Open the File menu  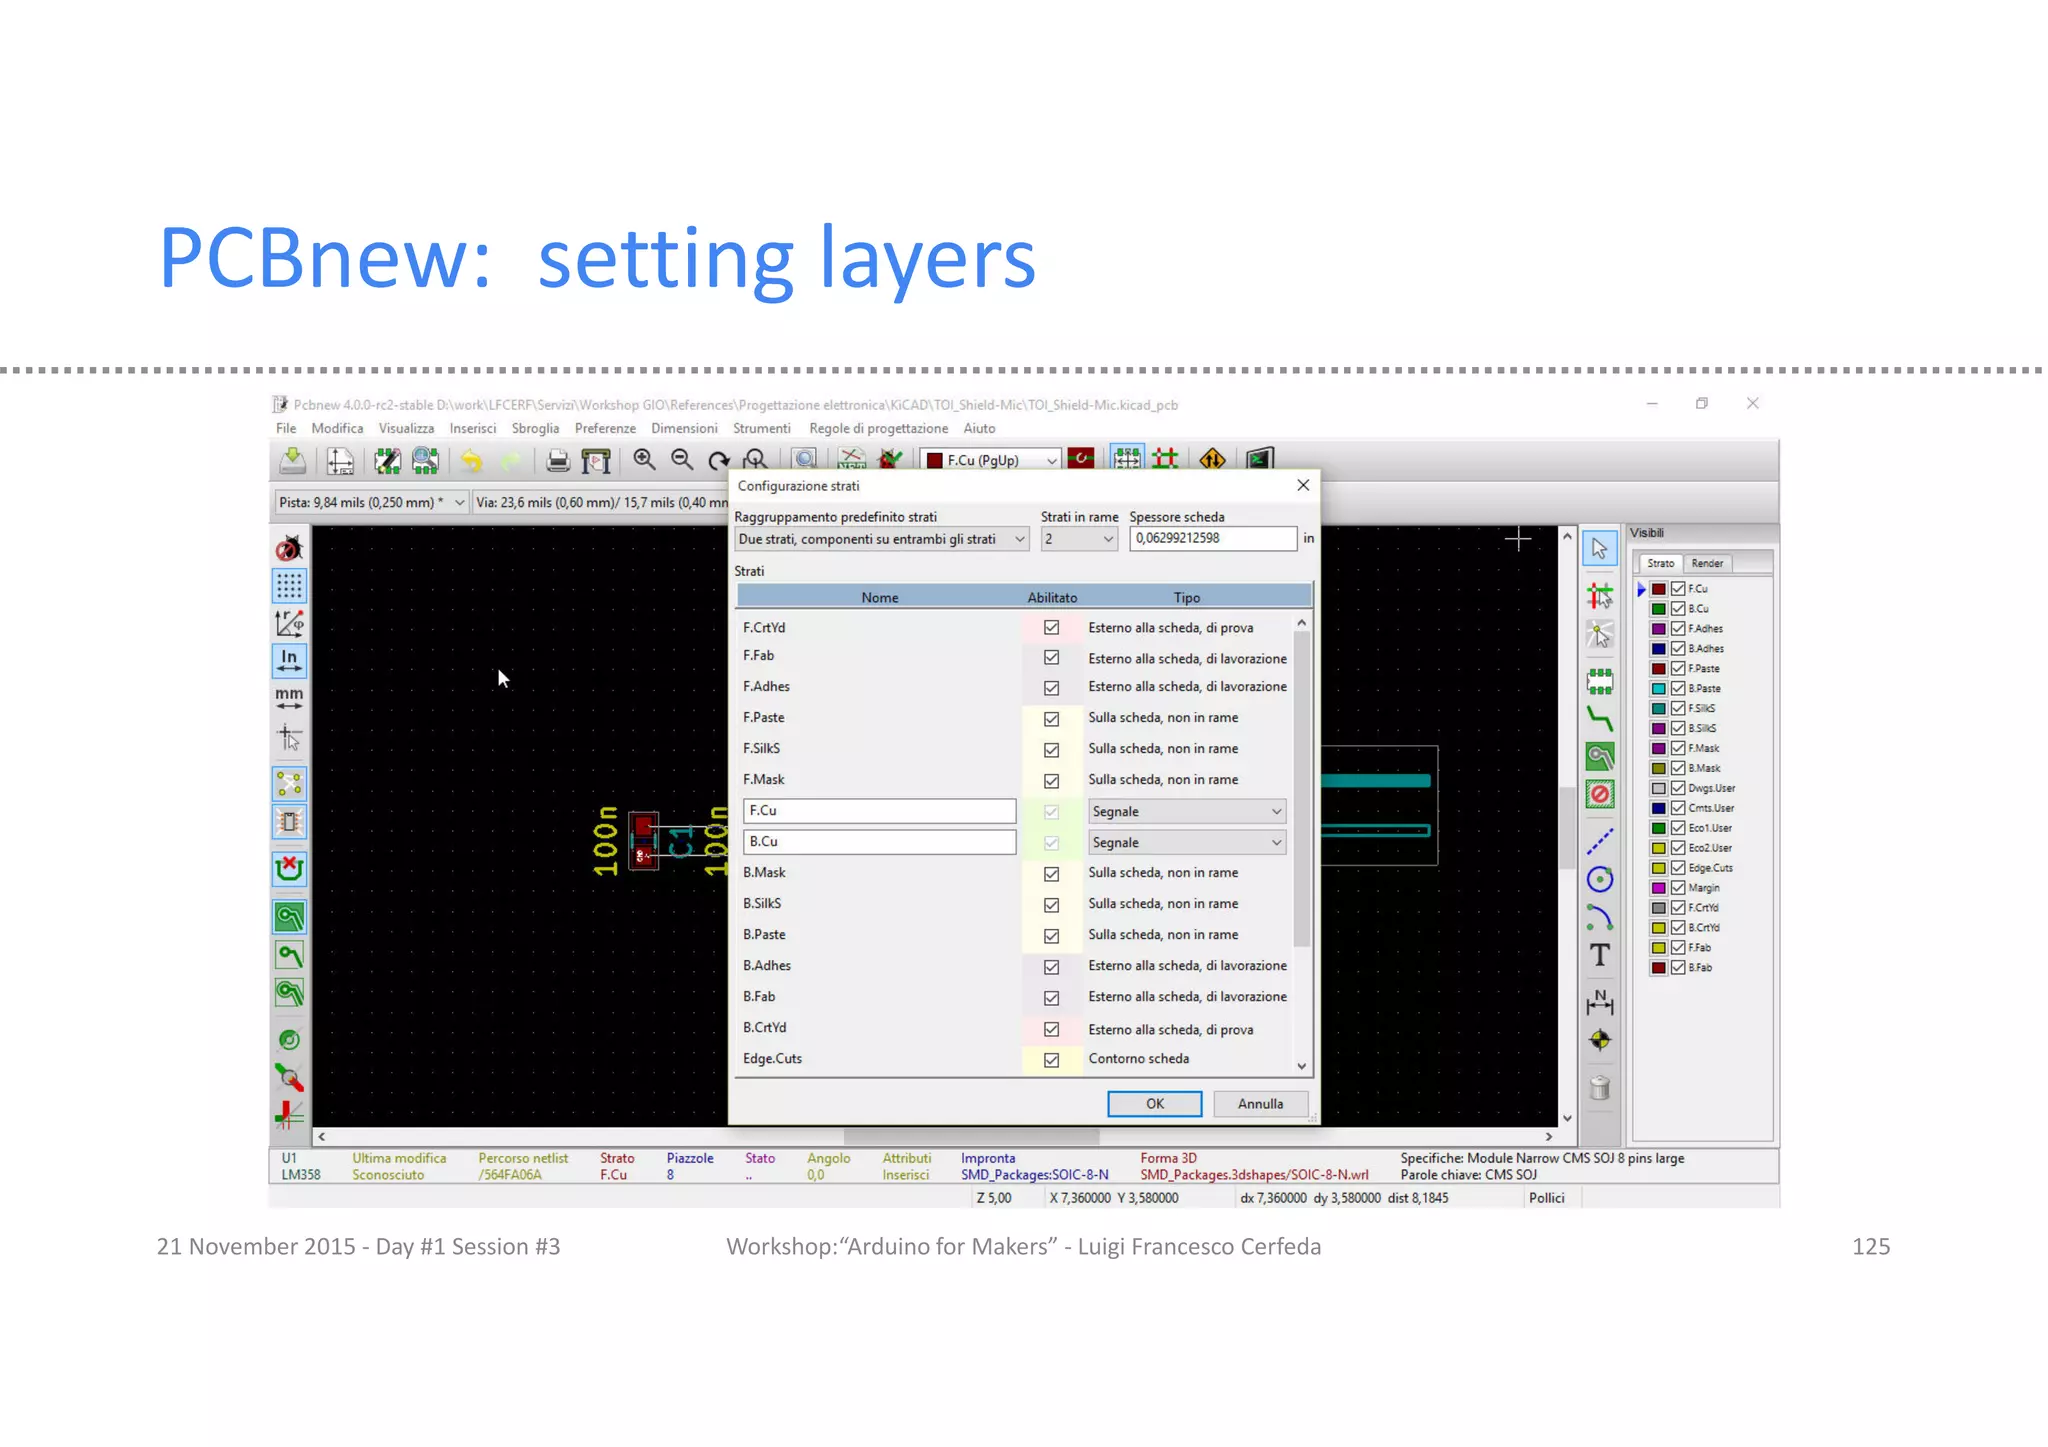tap(286, 428)
